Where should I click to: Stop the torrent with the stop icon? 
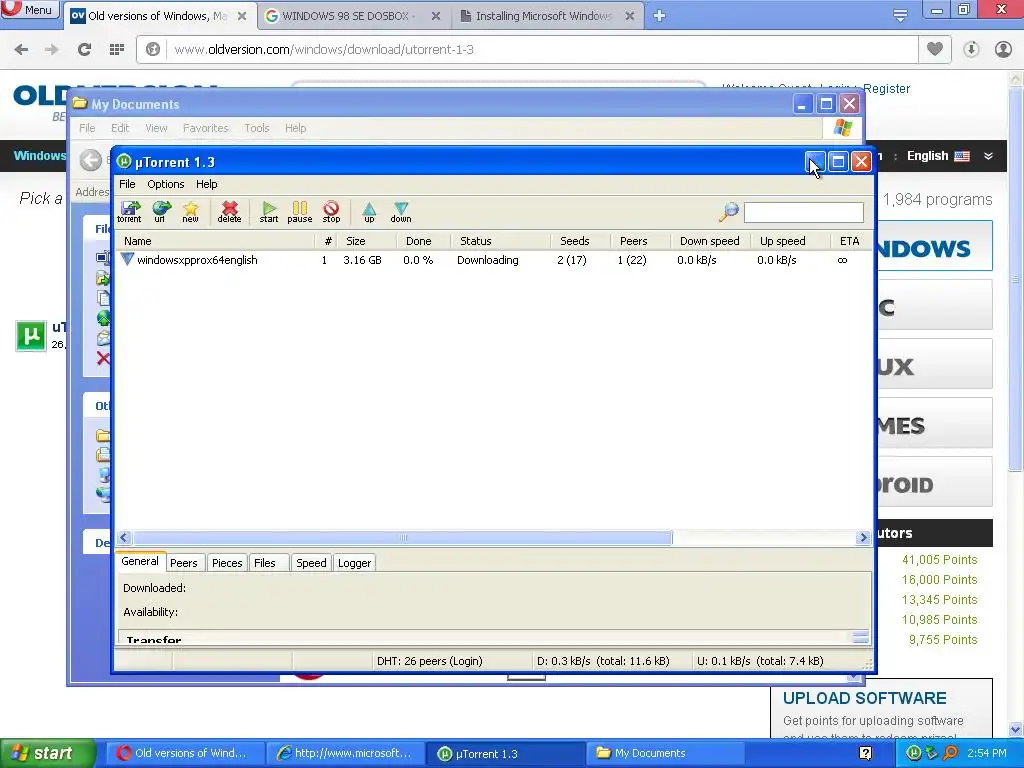pos(331,212)
